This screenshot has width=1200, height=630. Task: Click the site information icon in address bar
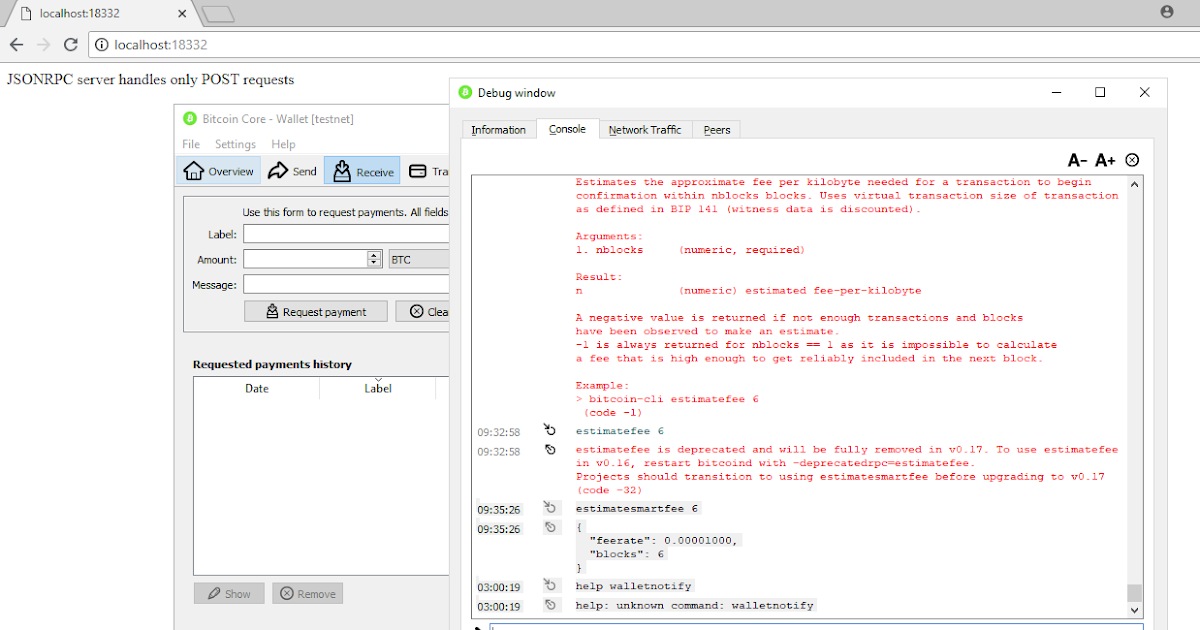point(102,45)
